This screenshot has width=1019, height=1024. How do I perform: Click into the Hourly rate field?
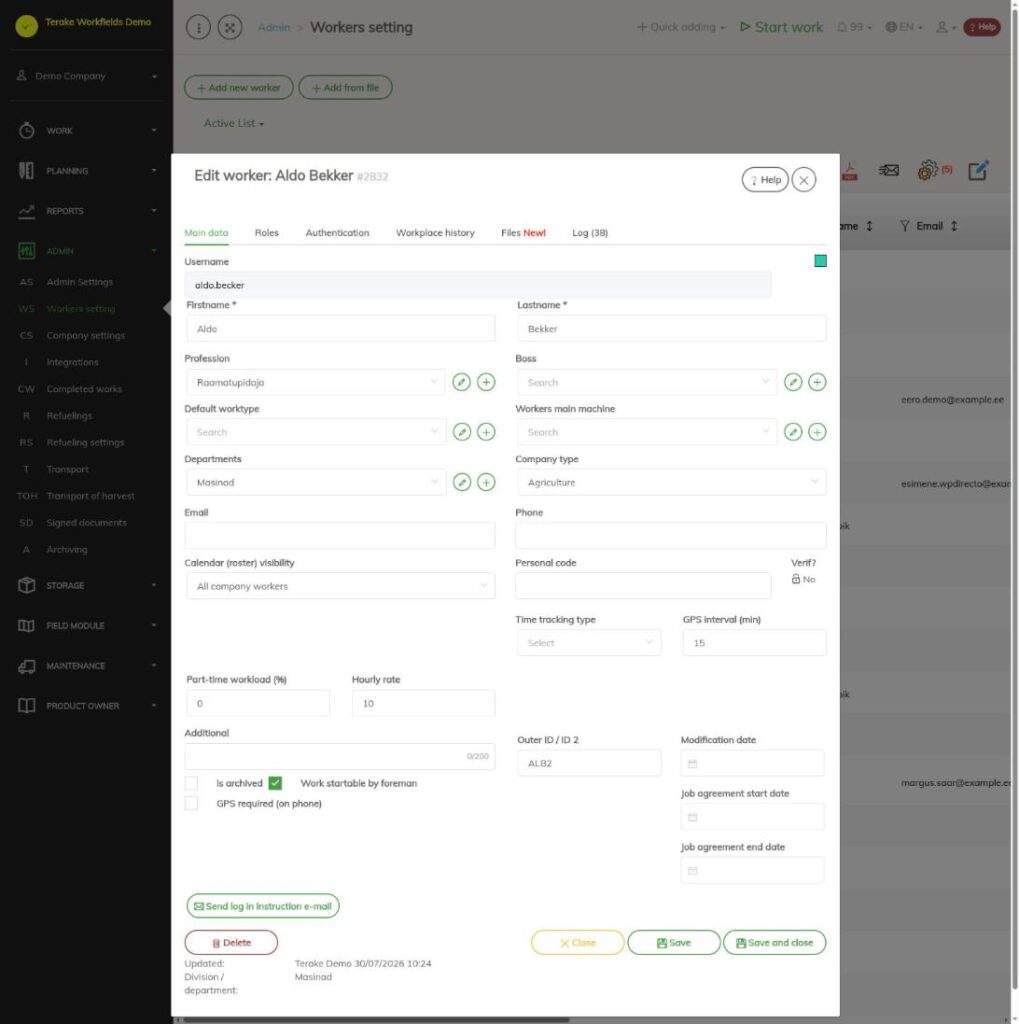423,703
